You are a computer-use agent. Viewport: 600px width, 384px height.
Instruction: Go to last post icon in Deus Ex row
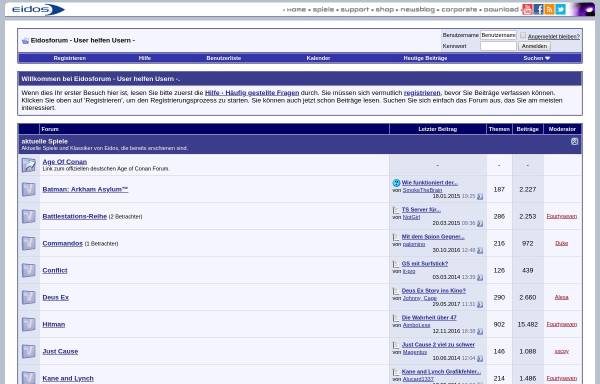[x=480, y=304]
